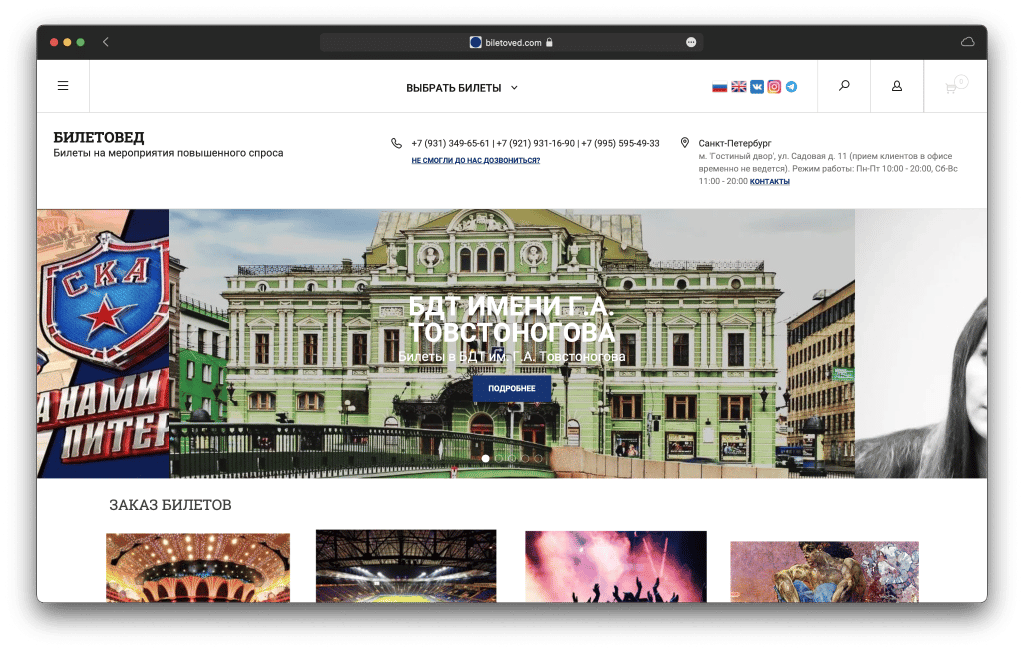
Task: Open the circus hall thumbnail
Action: point(198,567)
